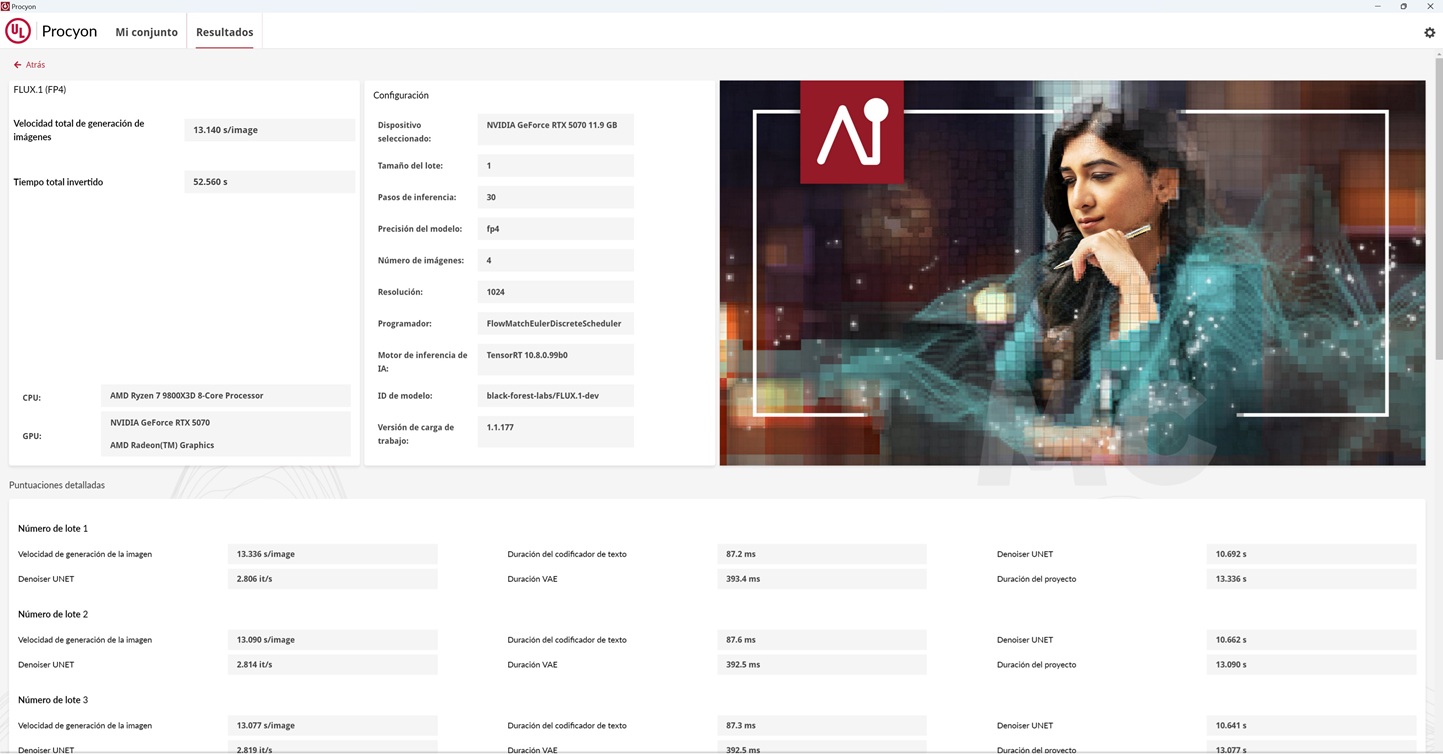1443x754 pixels.
Task: Click the NVIDIA GeForce RTX 5070 11.9 GB field
Action: [x=552, y=125]
